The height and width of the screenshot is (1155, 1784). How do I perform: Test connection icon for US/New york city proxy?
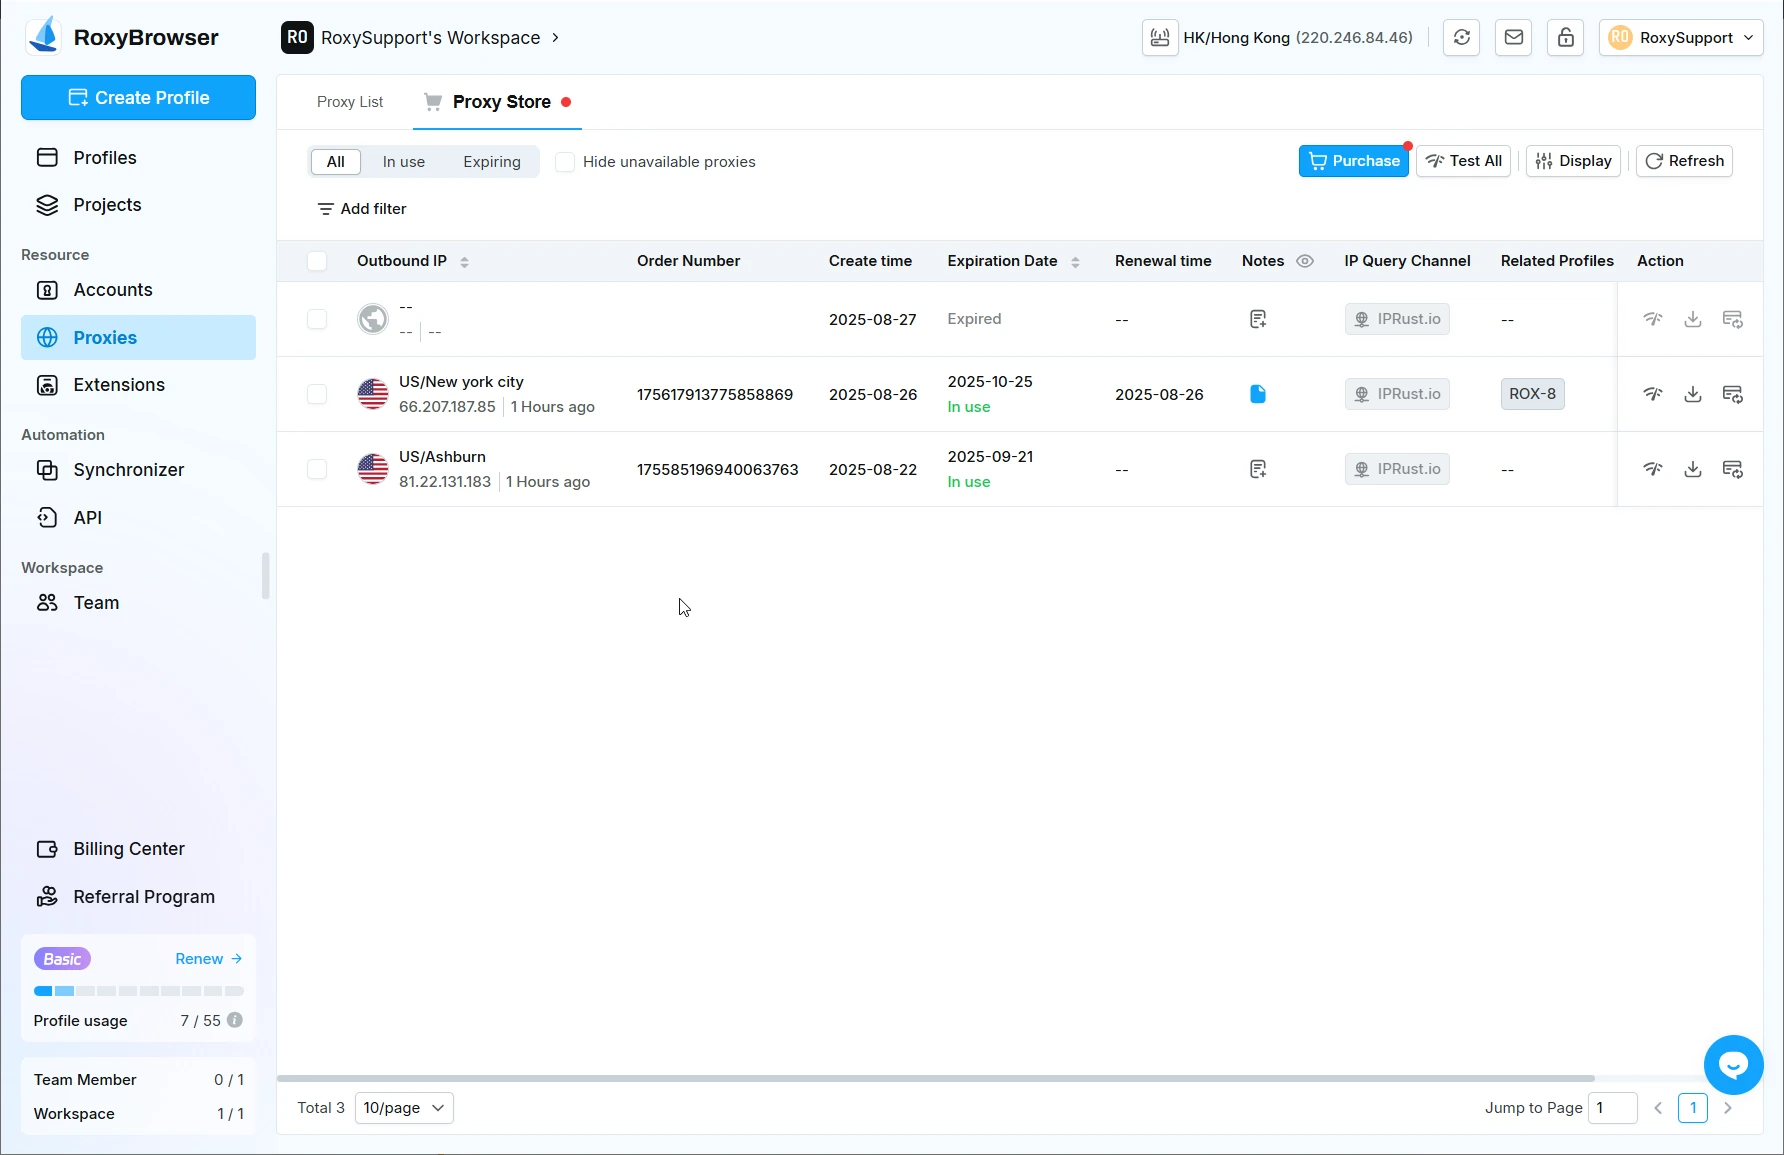click(x=1652, y=394)
